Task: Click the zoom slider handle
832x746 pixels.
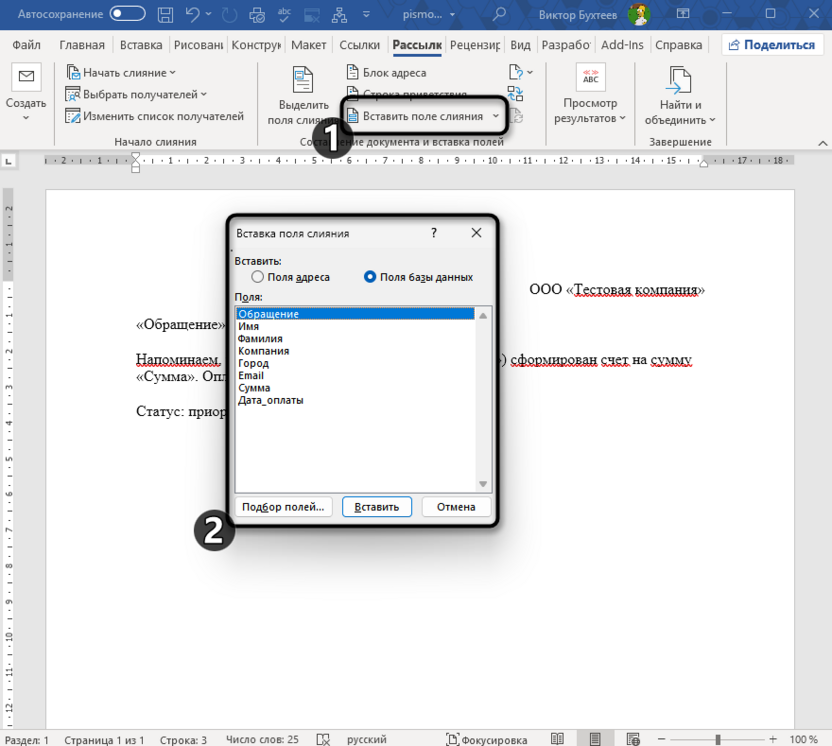Action: pos(717,739)
